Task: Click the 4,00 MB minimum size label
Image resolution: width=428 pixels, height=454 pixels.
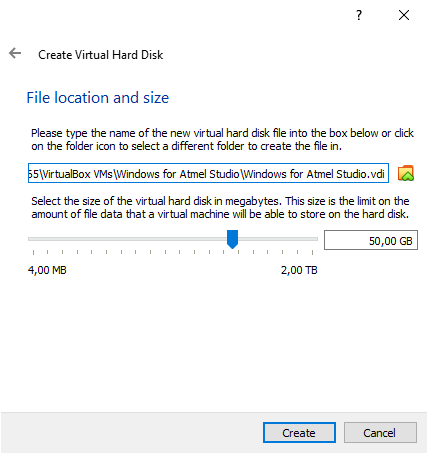Action: point(47,270)
